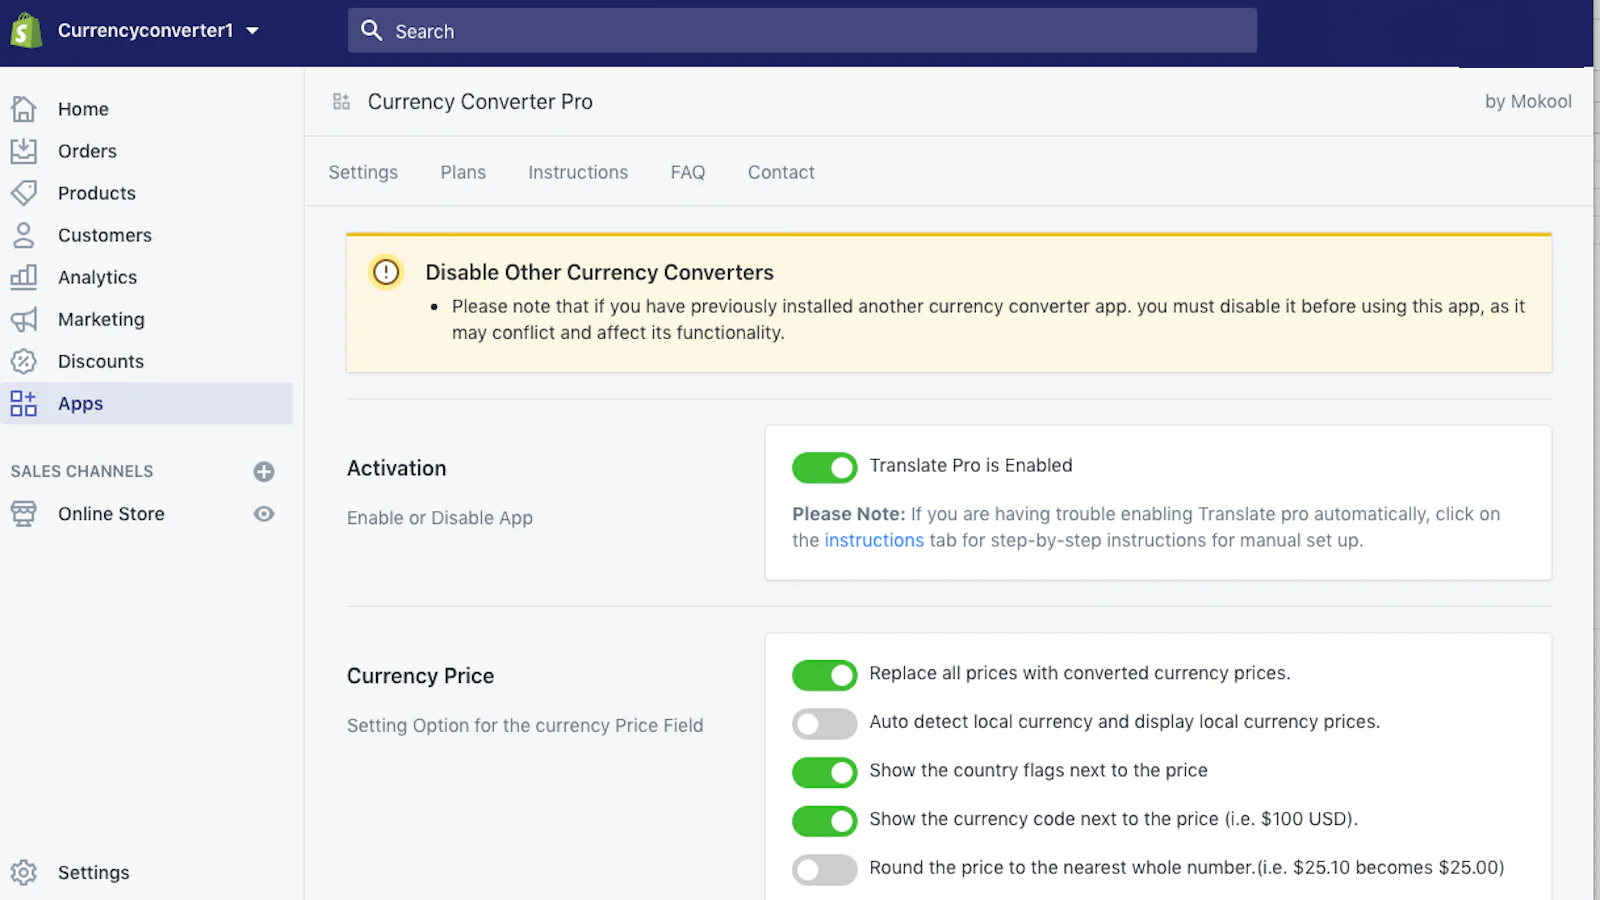View Online Store using eye icon
Image resolution: width=1600 pixels, height=900 pixels.
tap(264, 514)
